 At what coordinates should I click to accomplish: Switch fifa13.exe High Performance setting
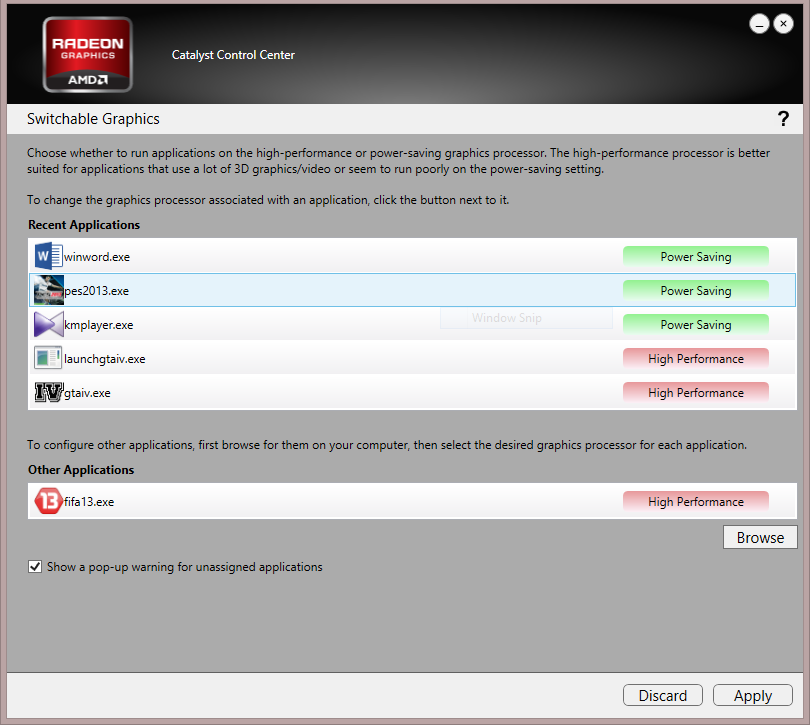(695, 502)
